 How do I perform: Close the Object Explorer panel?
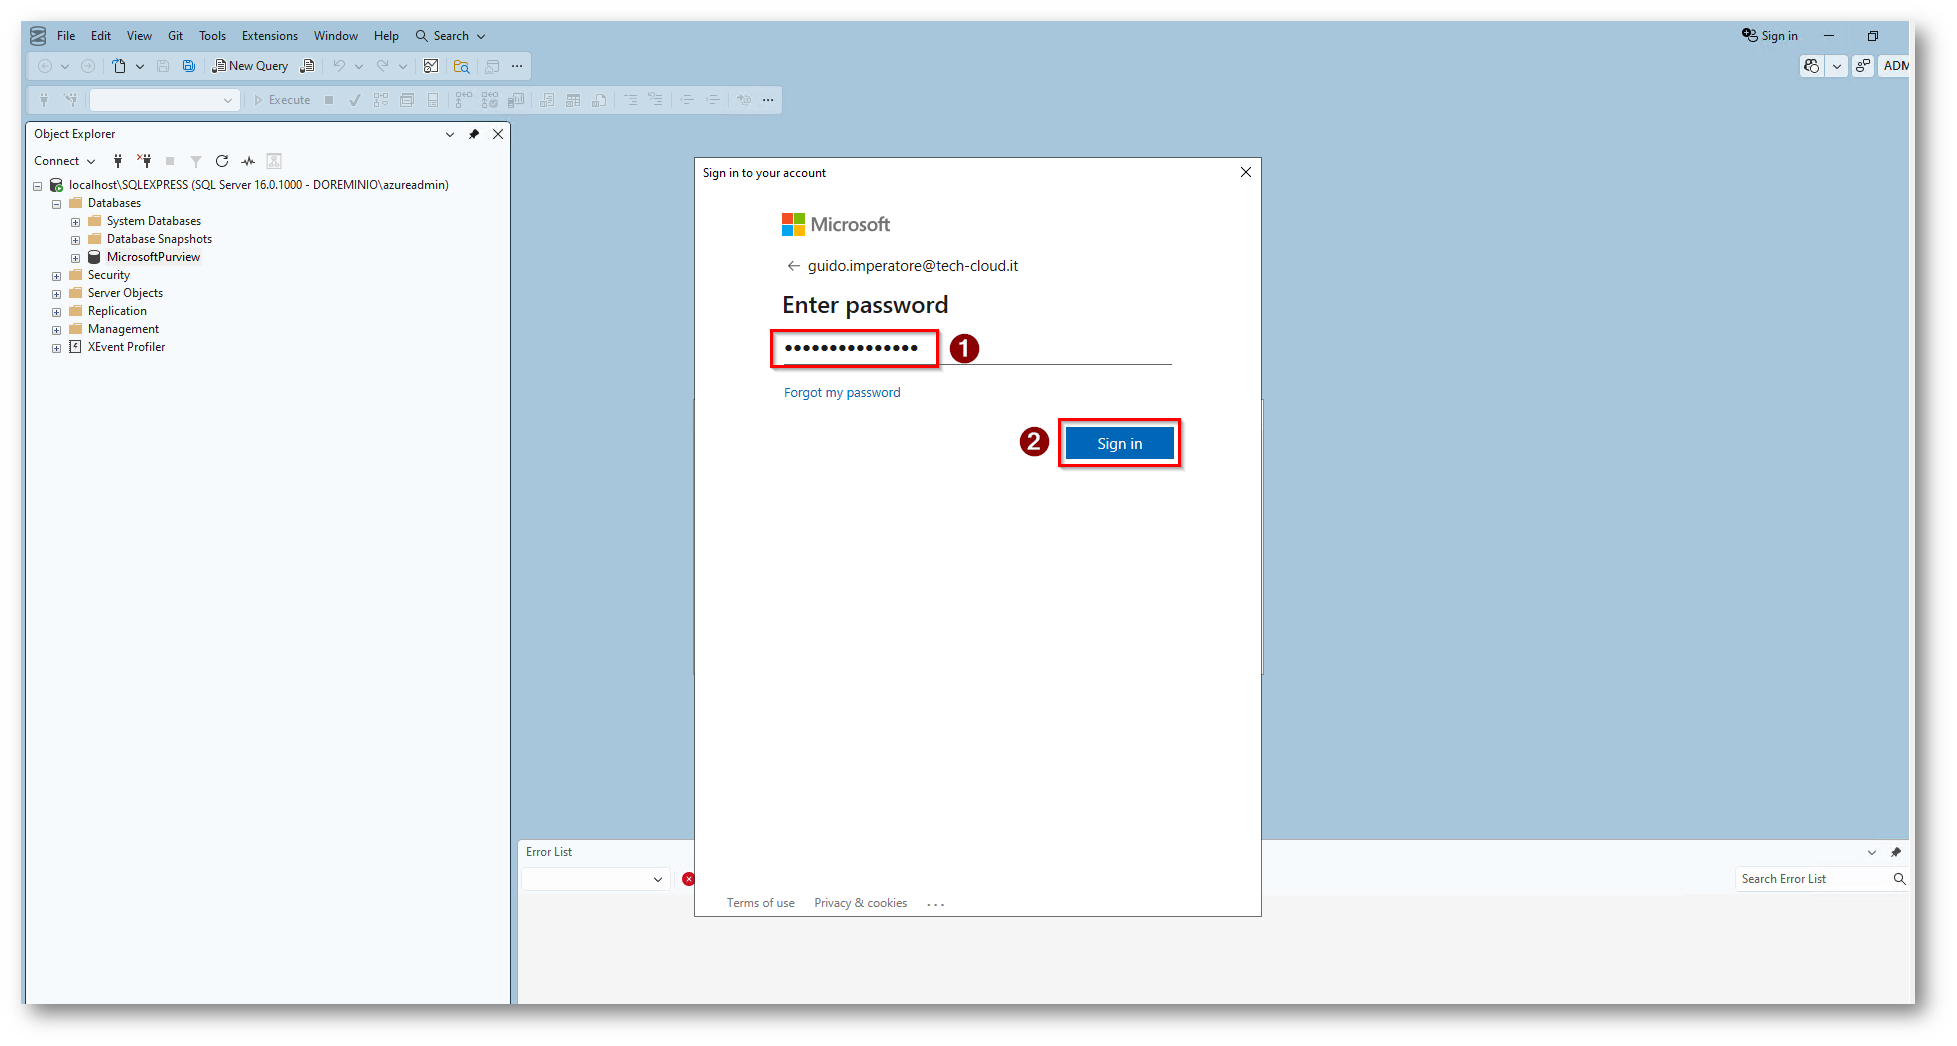tap(498, 134)
